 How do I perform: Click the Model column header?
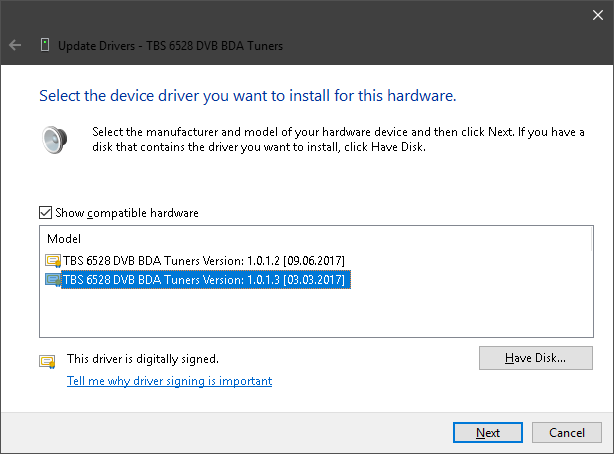click(x=64, y=239)
